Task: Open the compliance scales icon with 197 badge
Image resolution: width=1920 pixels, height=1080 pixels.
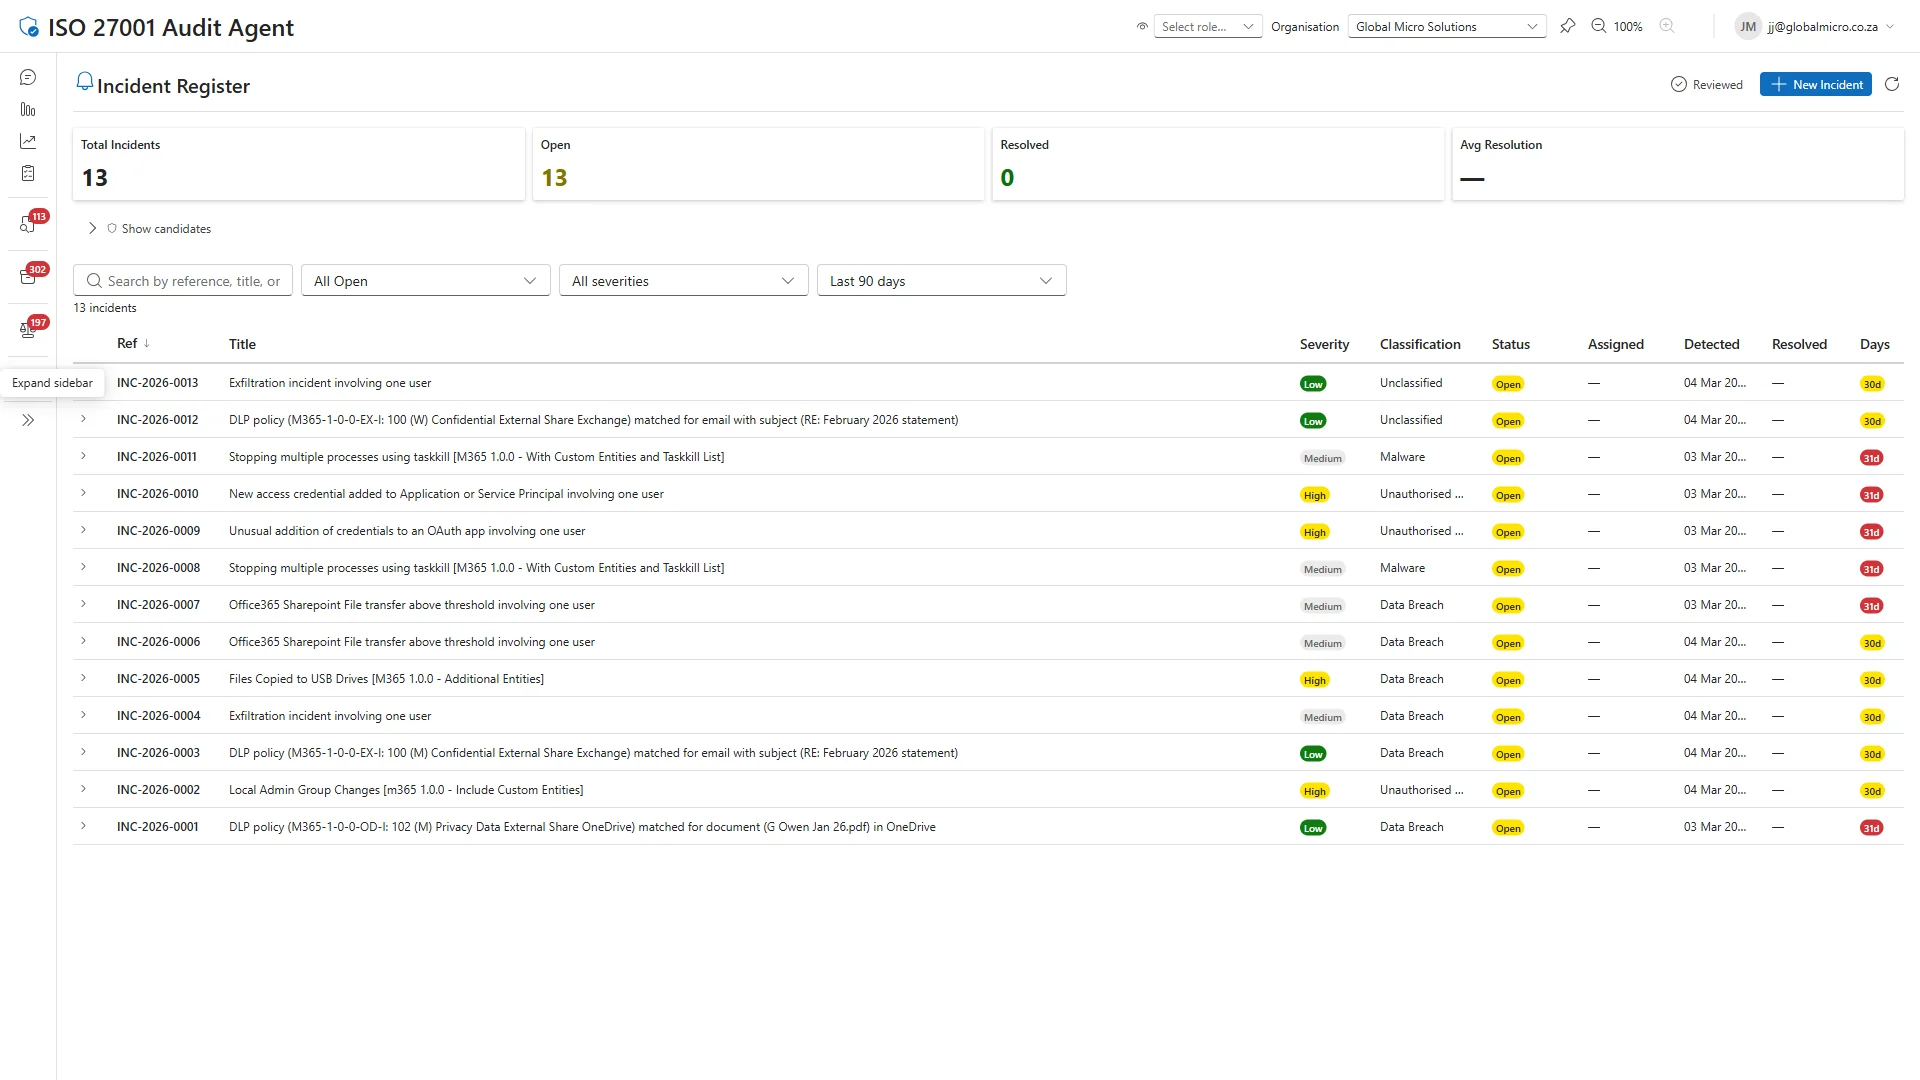Action: coord(27,329)
